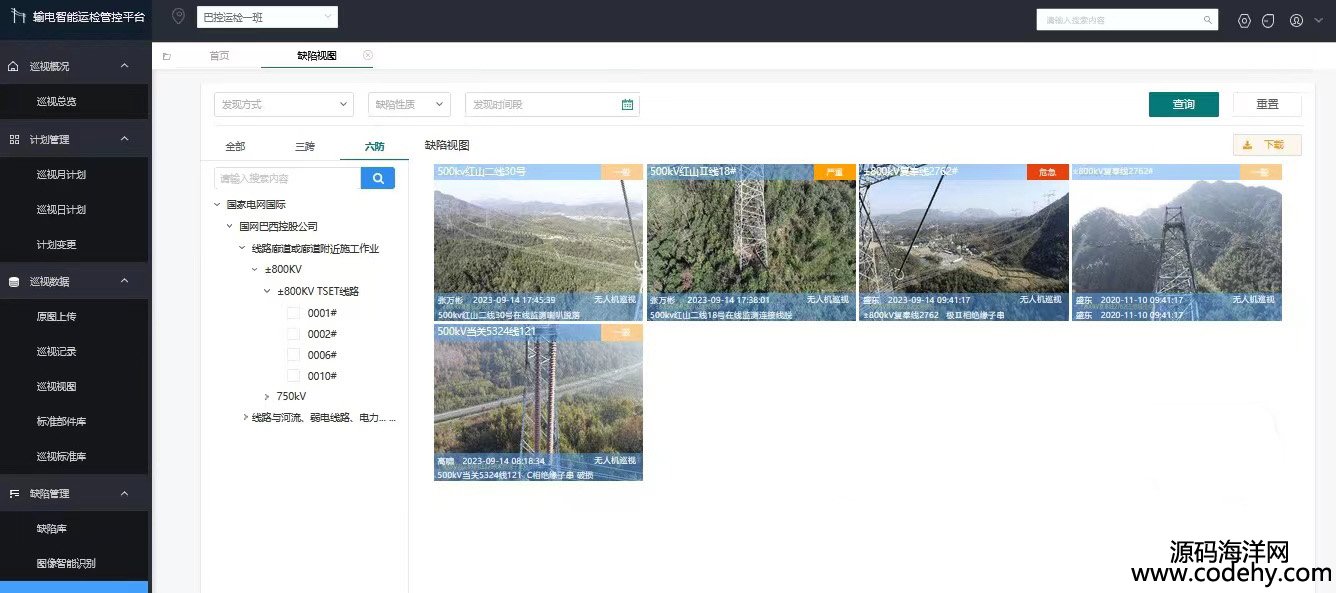1336x593 pixels.
Task: Collapse the 计划管理 menu group
Action: tap(124, 139)
